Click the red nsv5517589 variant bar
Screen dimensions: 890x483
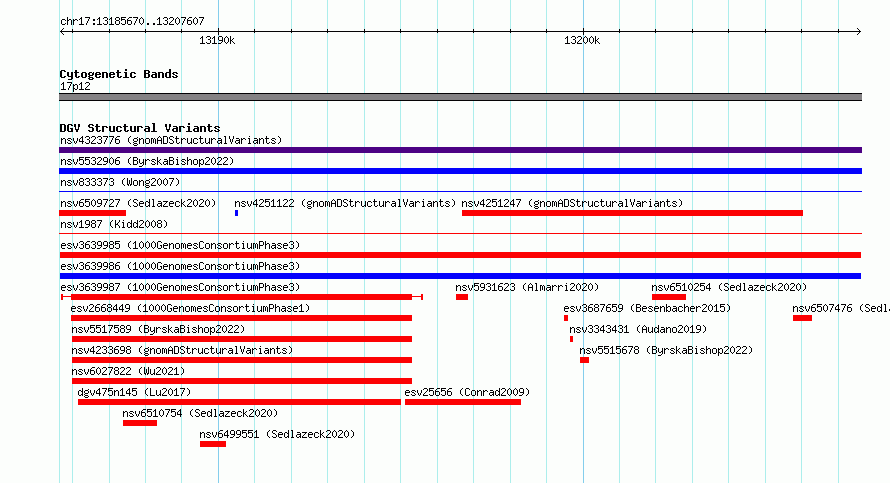[x=242, y=339]
